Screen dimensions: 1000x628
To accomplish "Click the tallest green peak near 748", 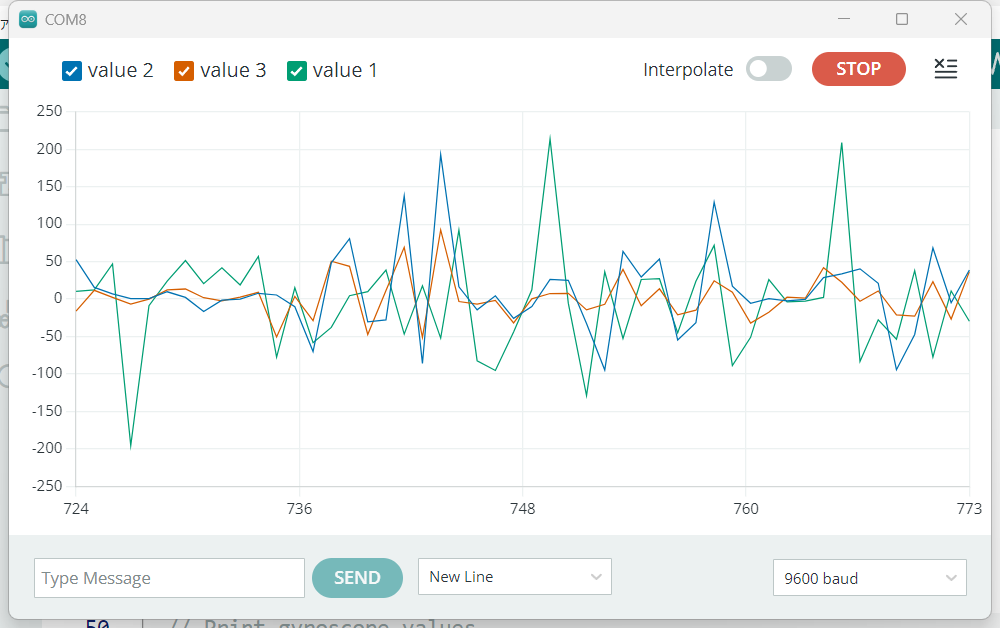I will (550, 138).
